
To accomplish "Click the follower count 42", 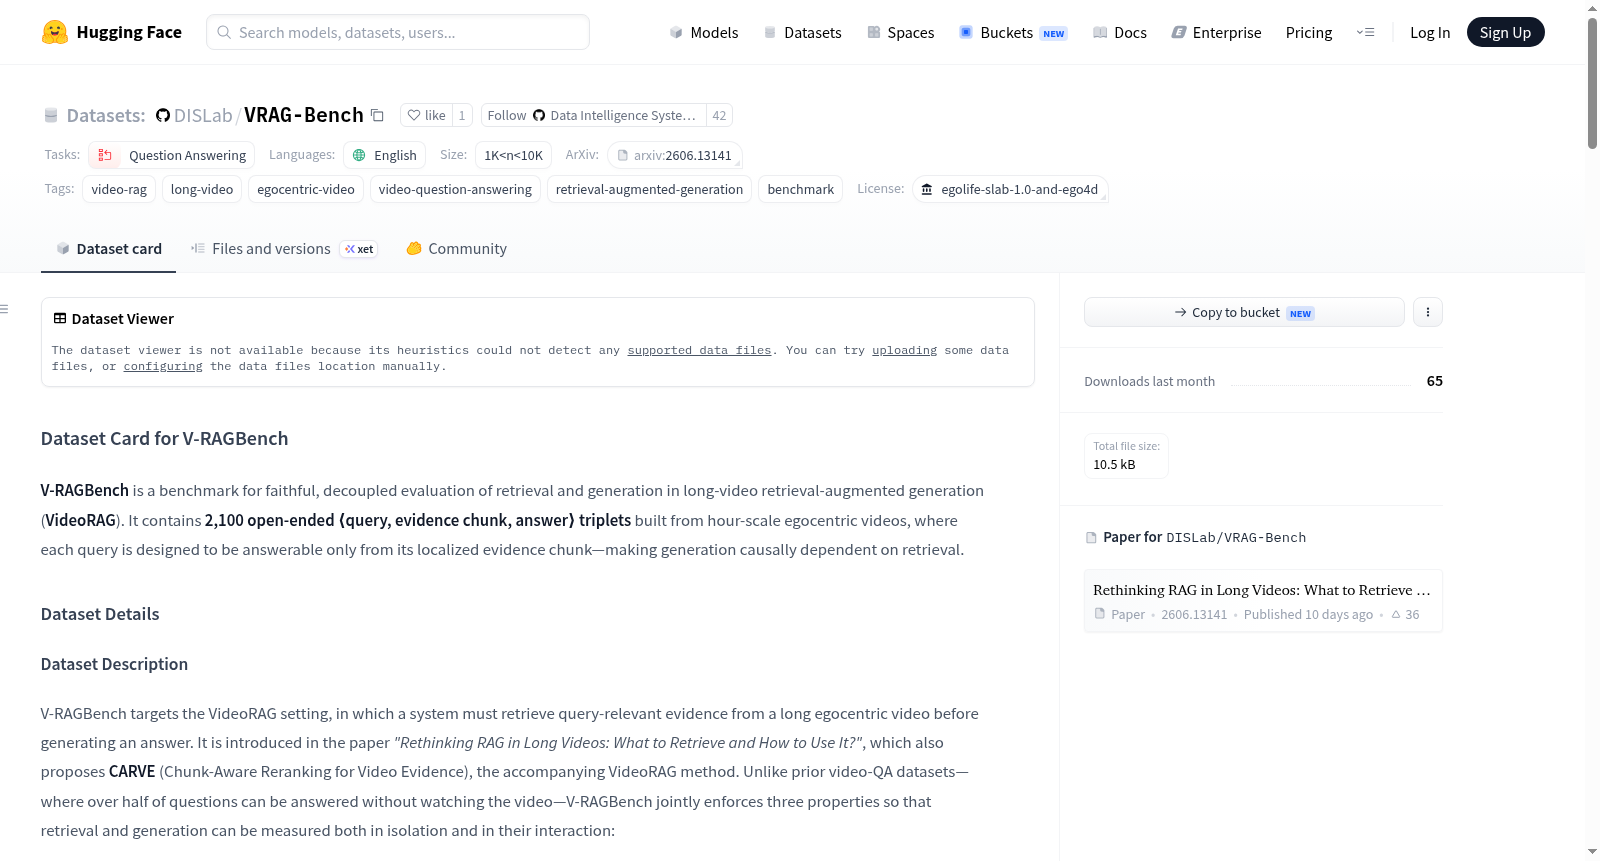I will pos(719,115).
